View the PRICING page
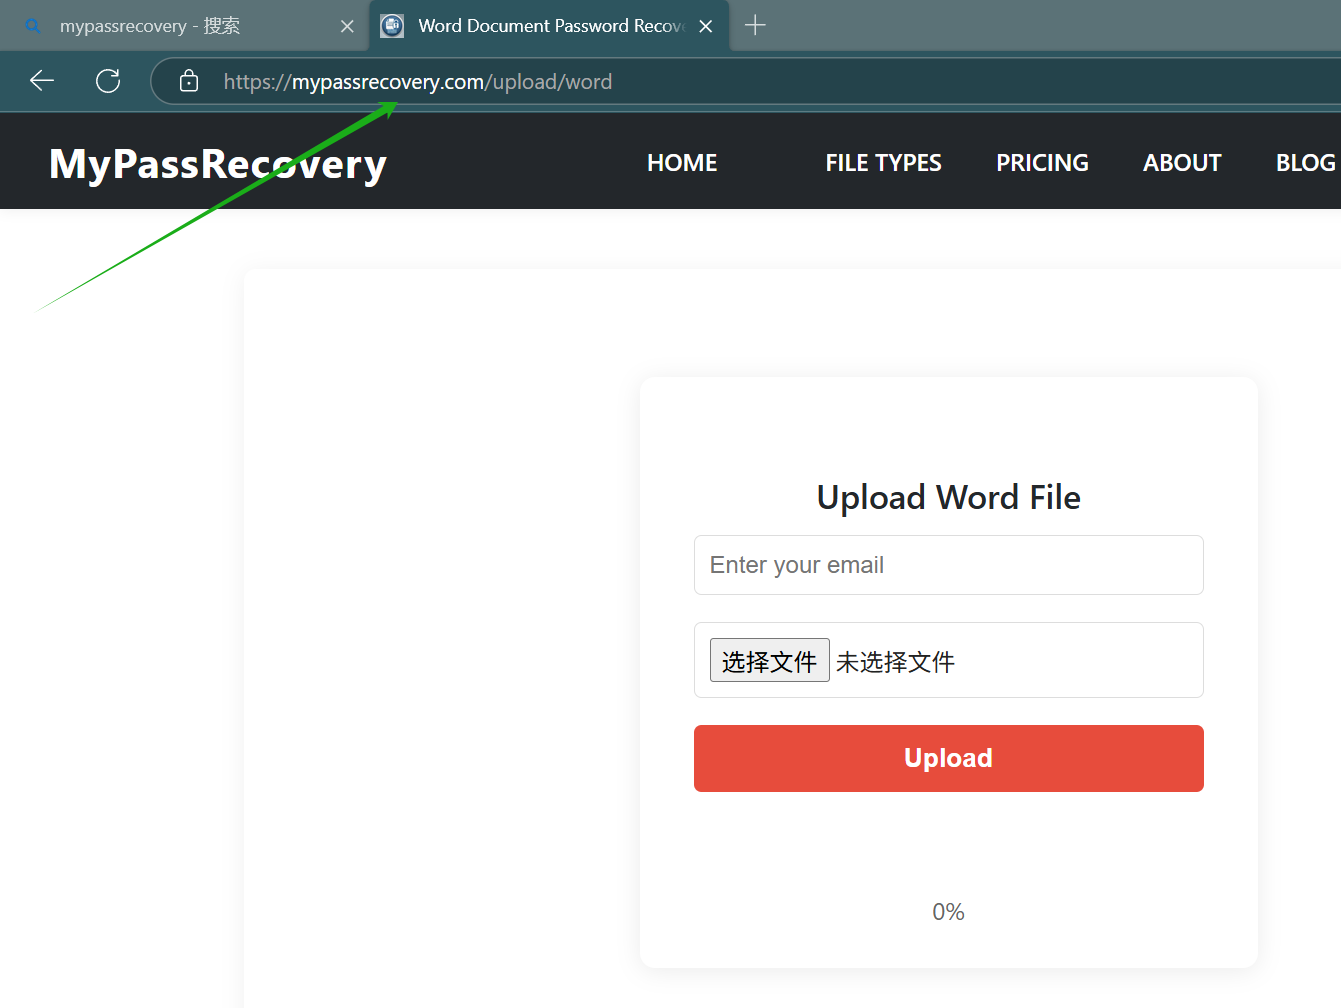Screen dimensions: 1341x1008 (1042, 161)
